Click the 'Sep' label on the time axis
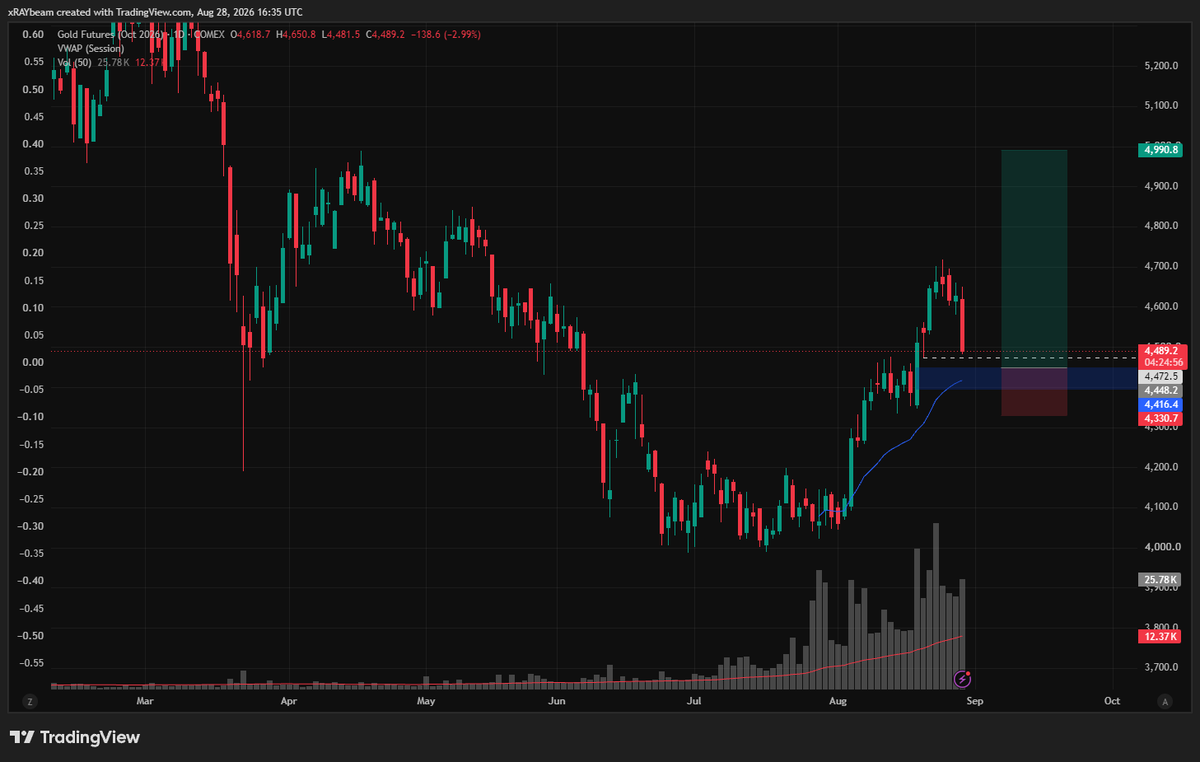This screenshot has height=762, width=1200. (974, 702)
